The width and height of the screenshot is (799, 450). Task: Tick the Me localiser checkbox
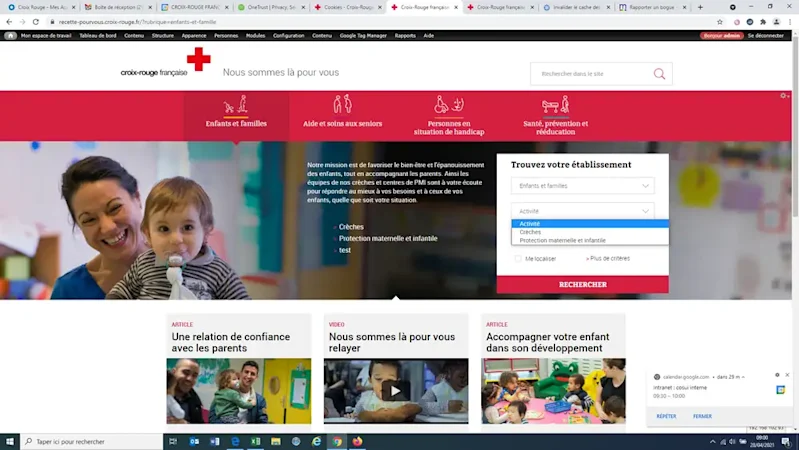click(x=518, y=259)
